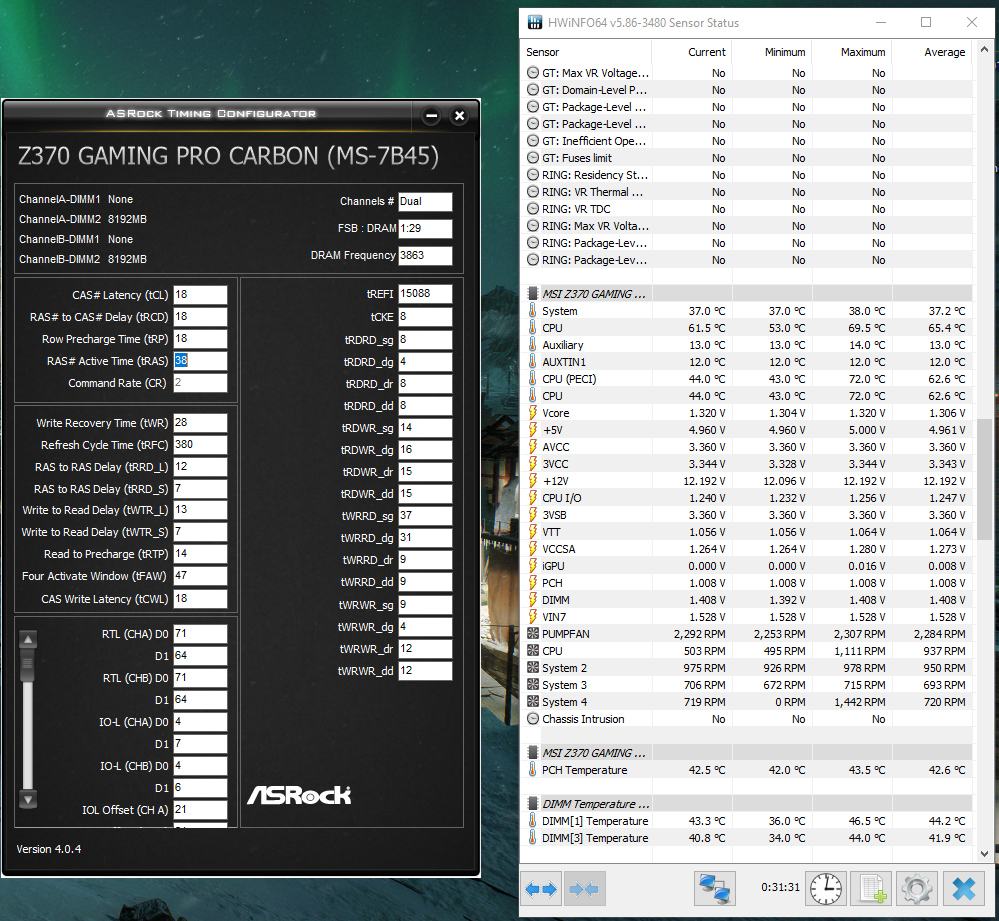Click the IOL Offset (CH A) field
This screenshot has height=921, width=999.
[x=200, y=810]
